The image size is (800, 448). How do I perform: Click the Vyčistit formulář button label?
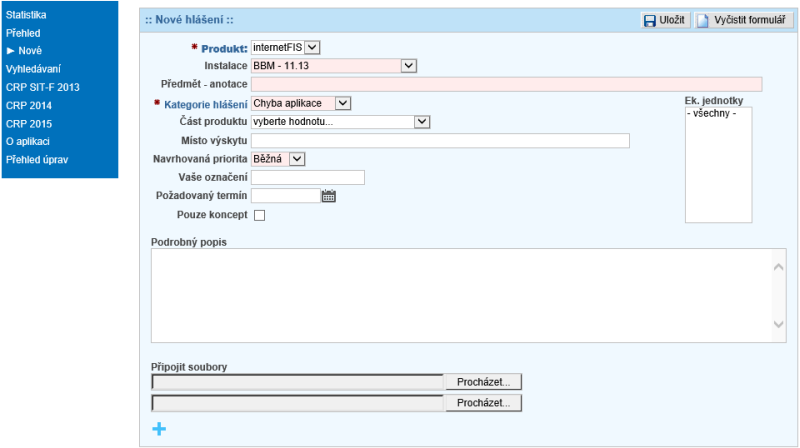click(749, 20)
